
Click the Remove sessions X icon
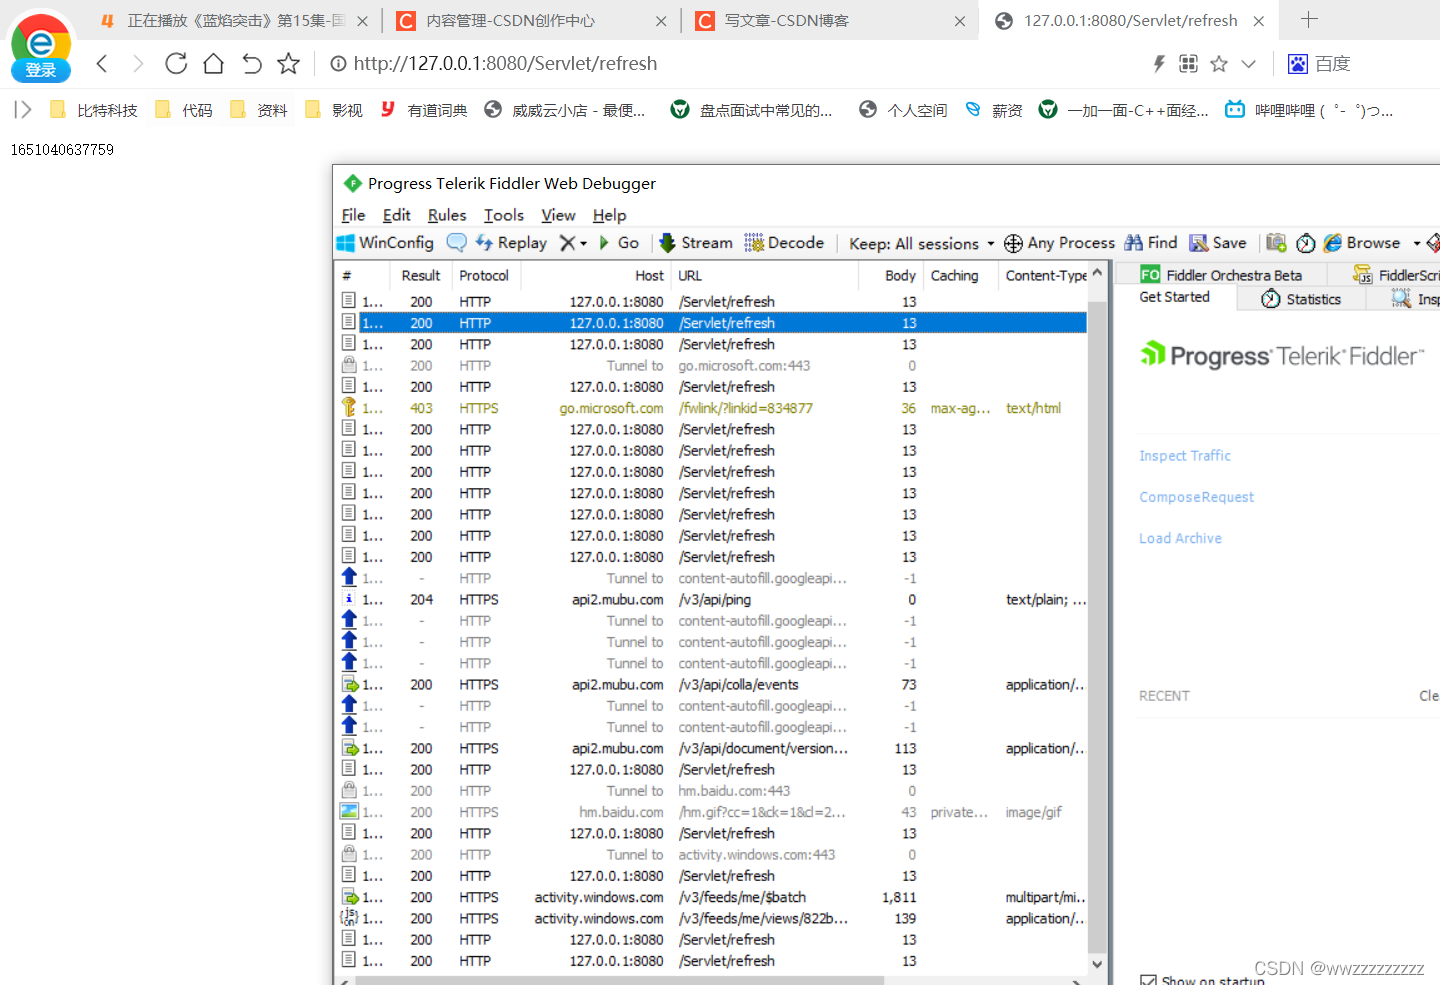tap(567, 243)
